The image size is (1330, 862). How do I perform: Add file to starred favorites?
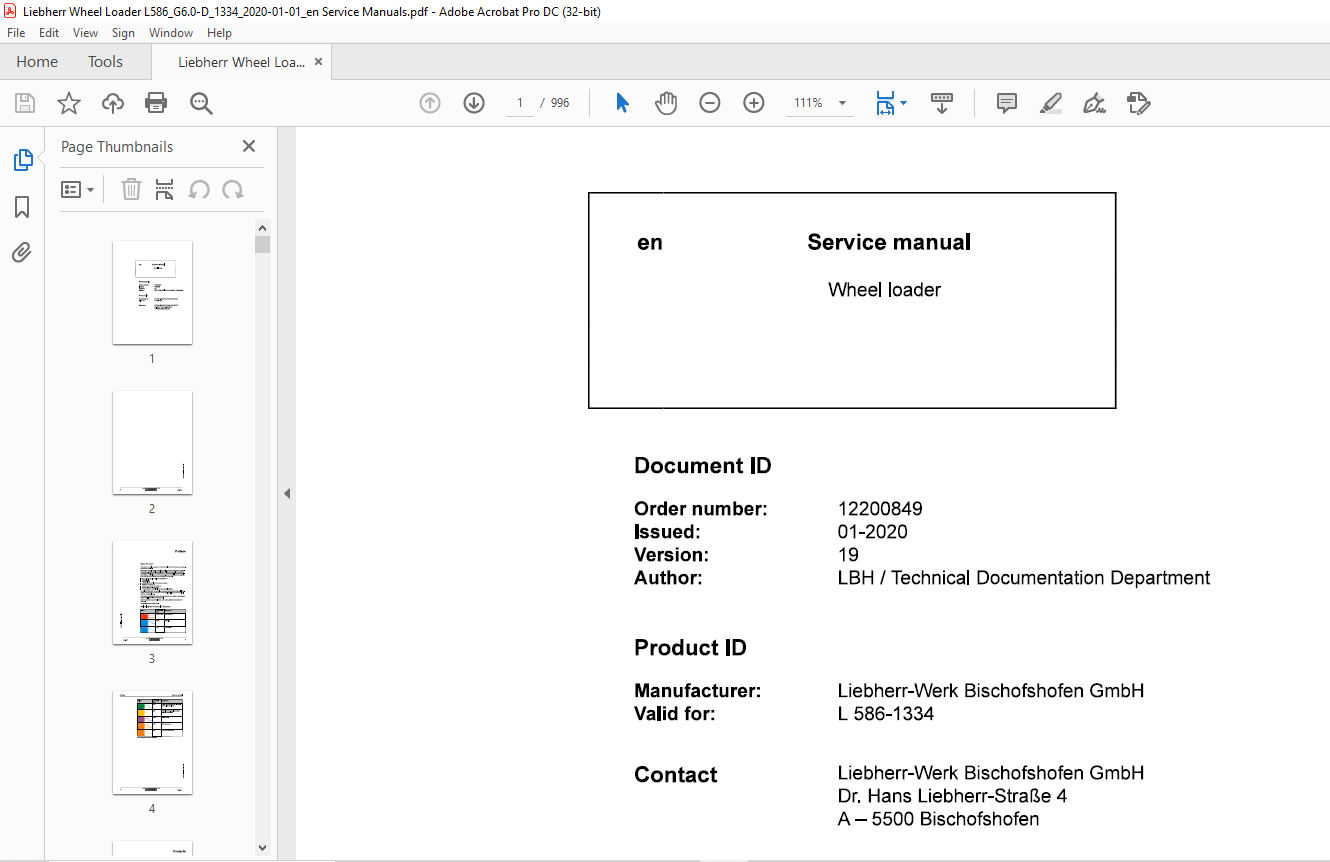tap(68, 103)
